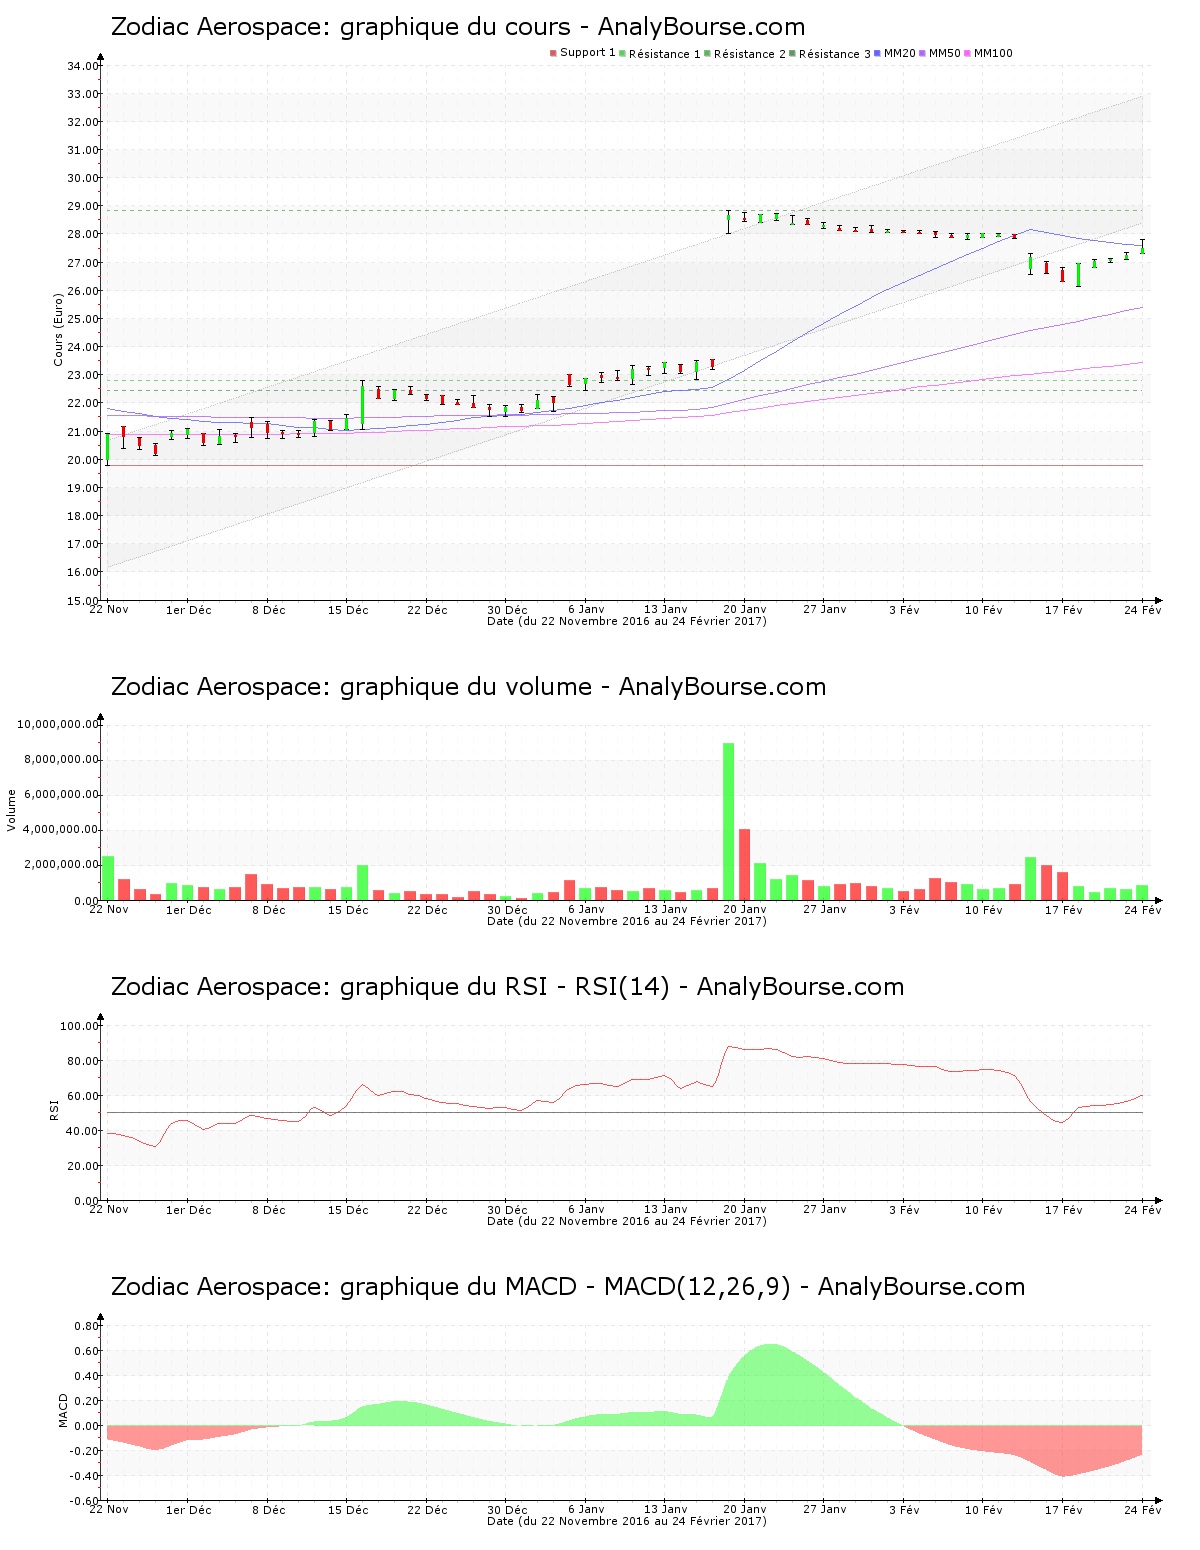Click the 20.00 value on RSI axis
Screen dimensions: 1200x1550
point(82,1166)
